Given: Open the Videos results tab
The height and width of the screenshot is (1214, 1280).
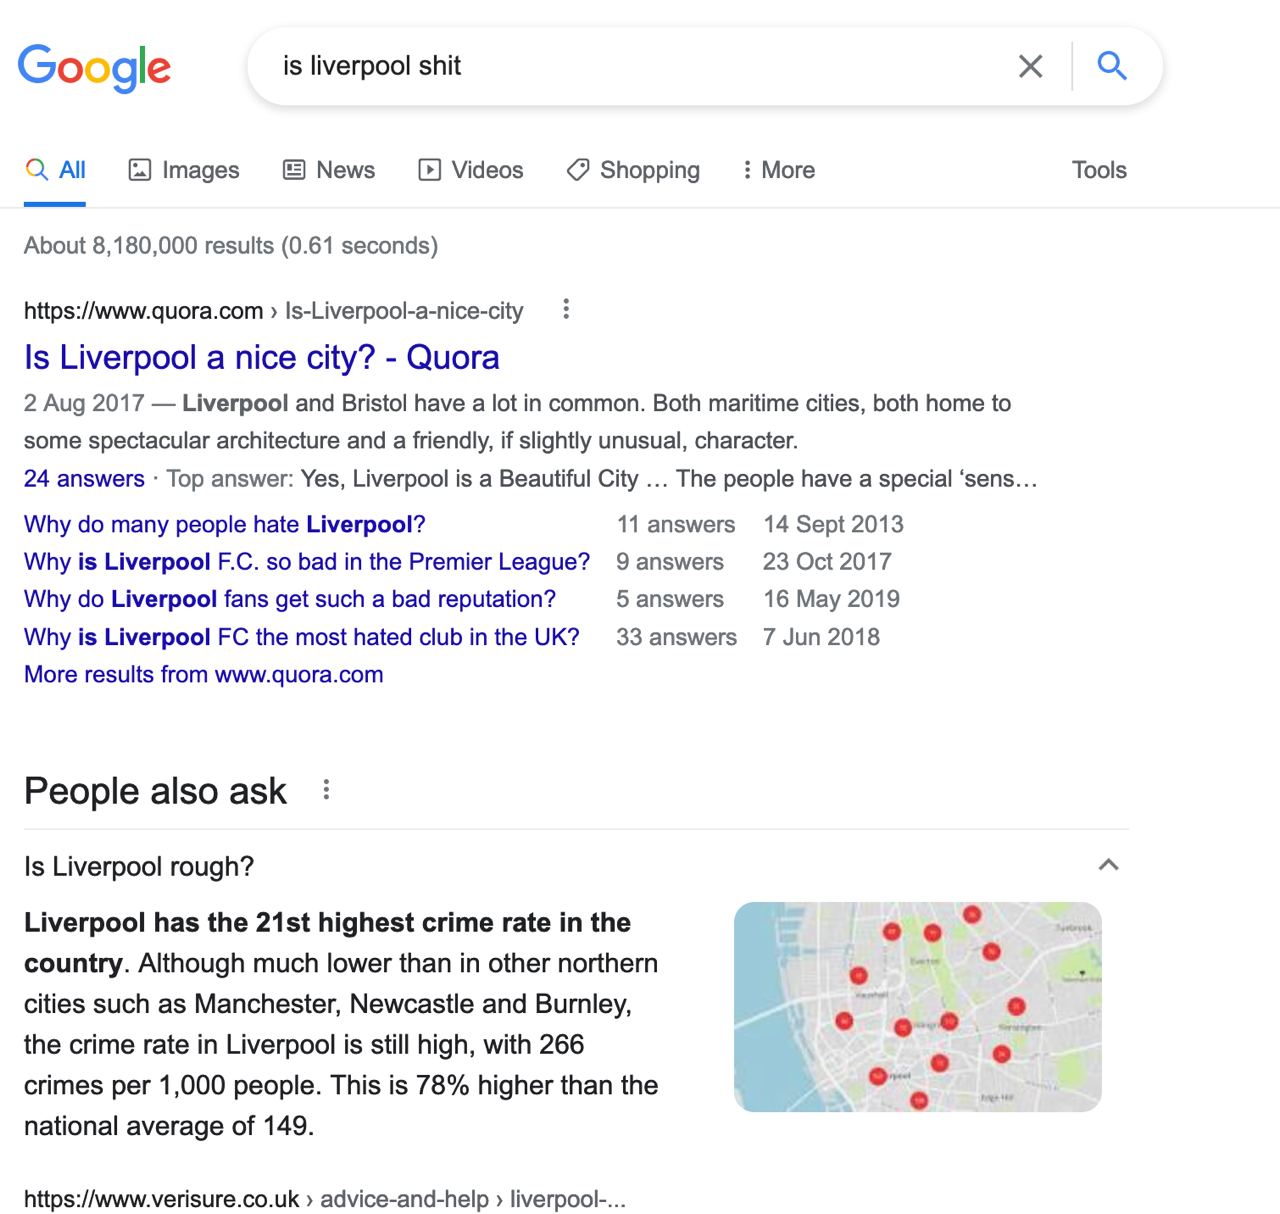Looking at the screenshot, I should point(470,170).
